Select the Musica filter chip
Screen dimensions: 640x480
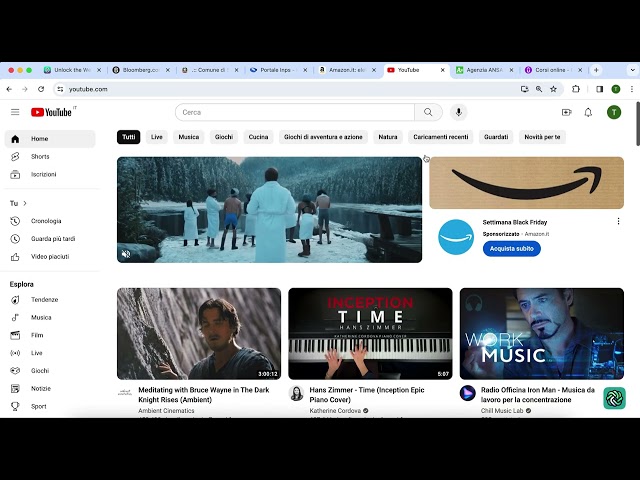[189, 137]
